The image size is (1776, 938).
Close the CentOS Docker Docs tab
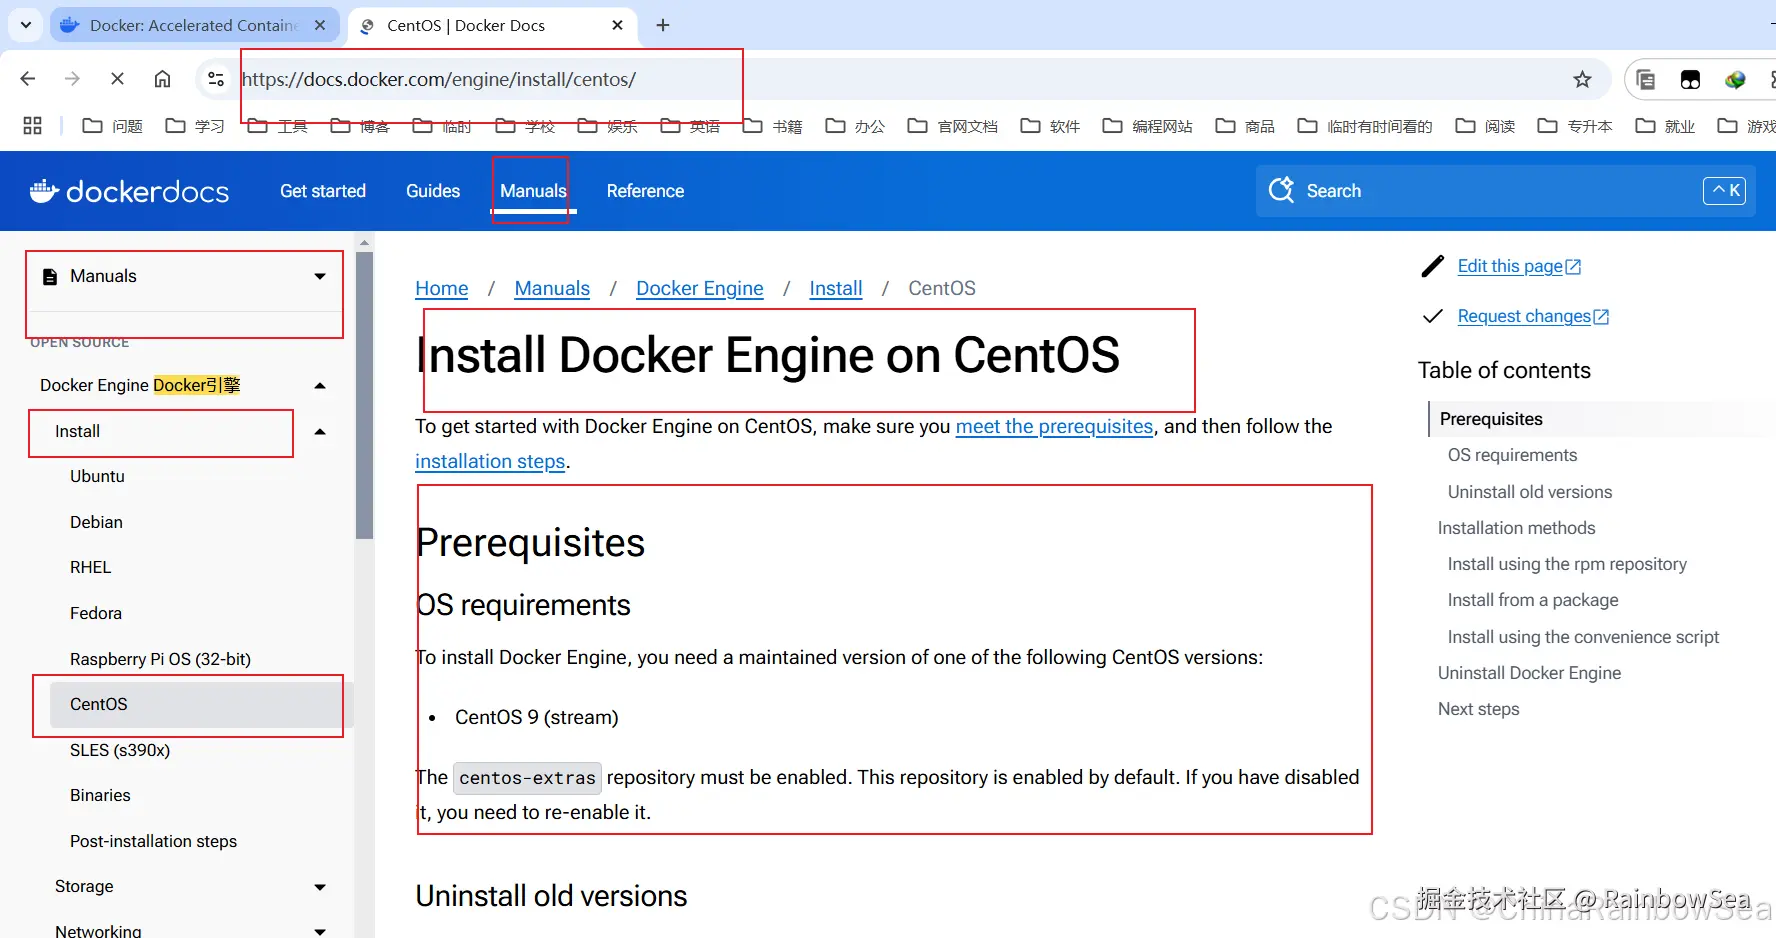(x=618, y=25)
